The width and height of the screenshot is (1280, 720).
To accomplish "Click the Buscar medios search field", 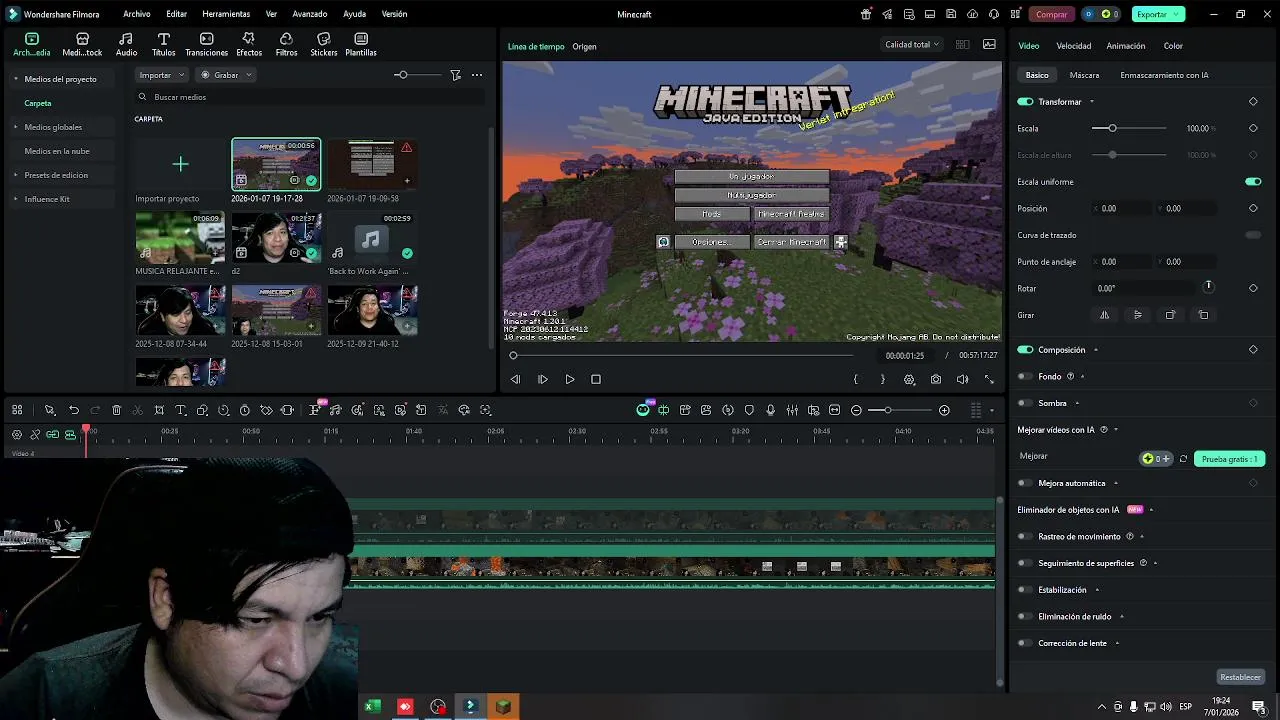I will 310,97.
